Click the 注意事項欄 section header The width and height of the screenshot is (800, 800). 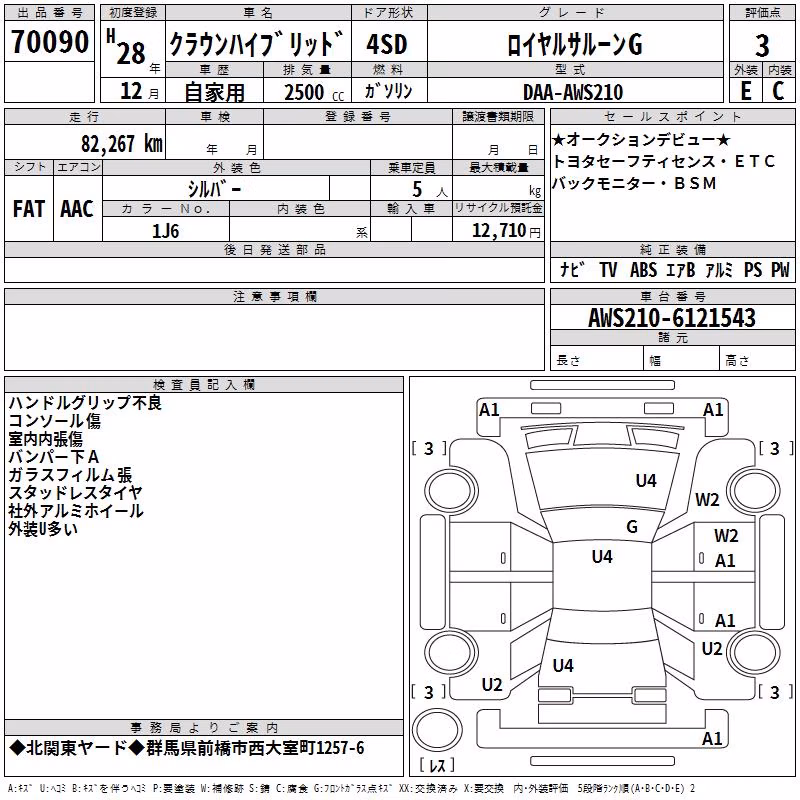pos(275,296)
